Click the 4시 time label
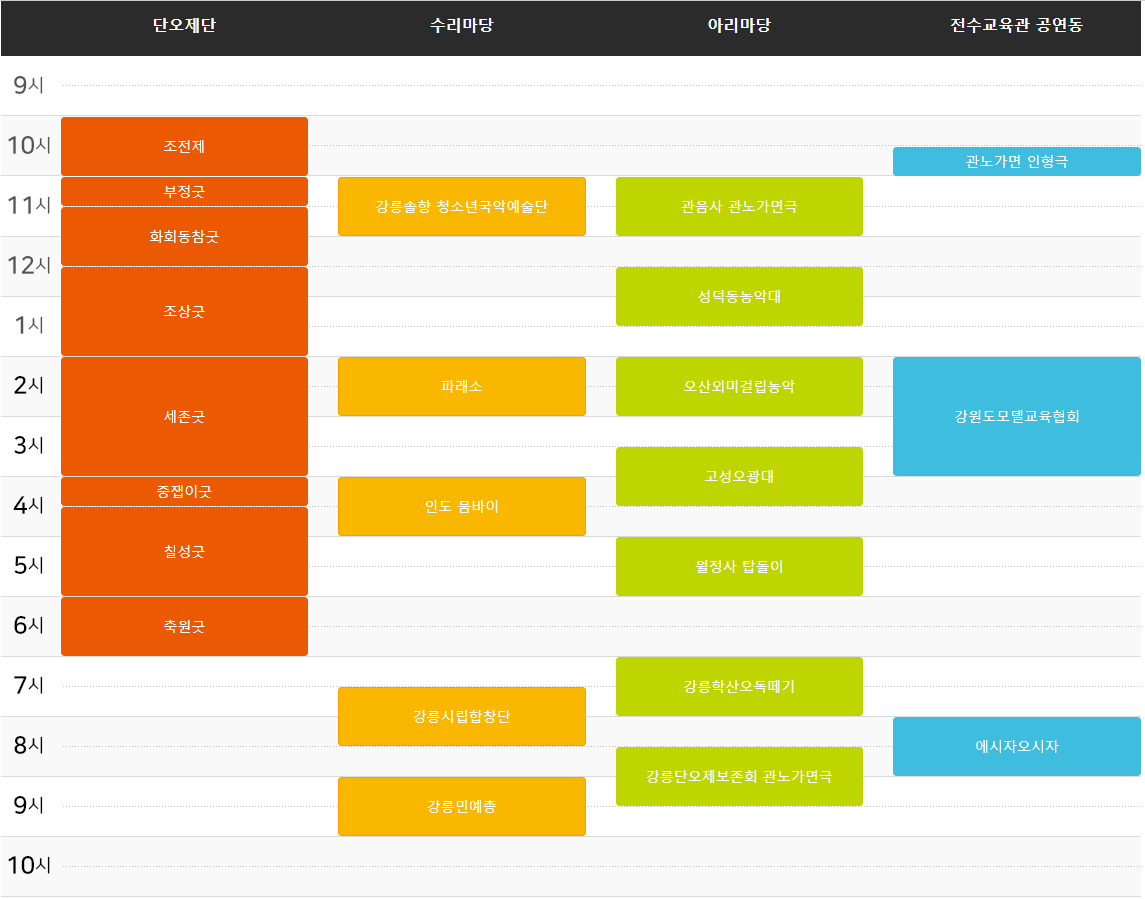 tap(28, 505)
